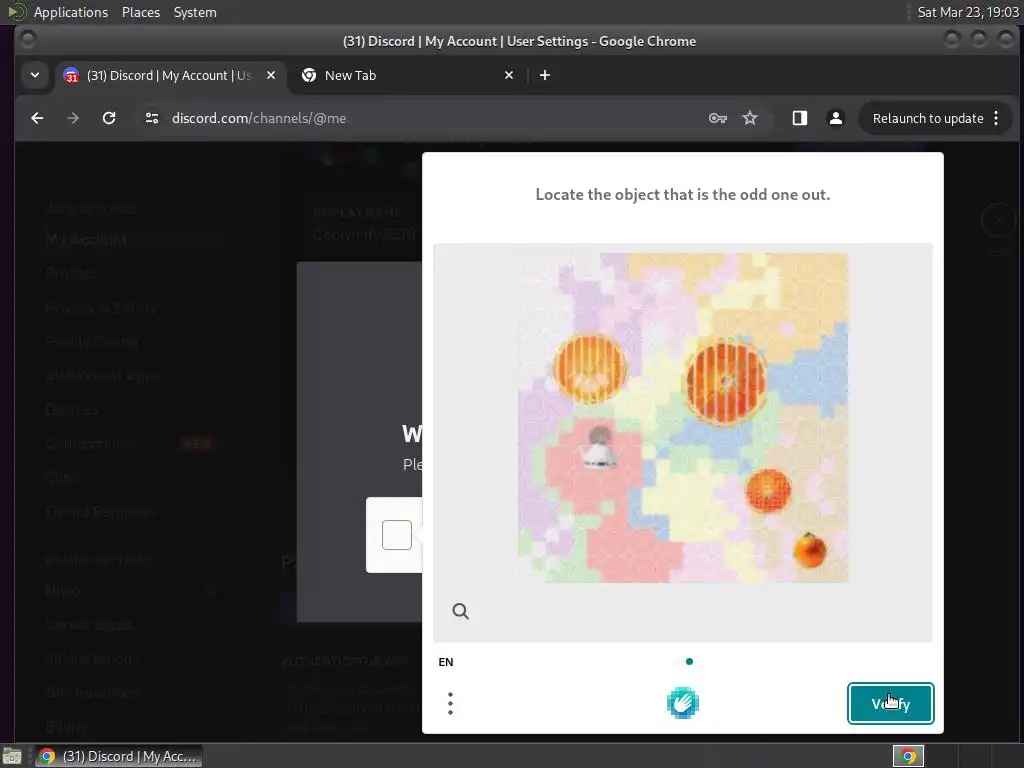
Task: Switch to the Discord My Account tab
Action: pyautogui.click(x=168, y=76)
